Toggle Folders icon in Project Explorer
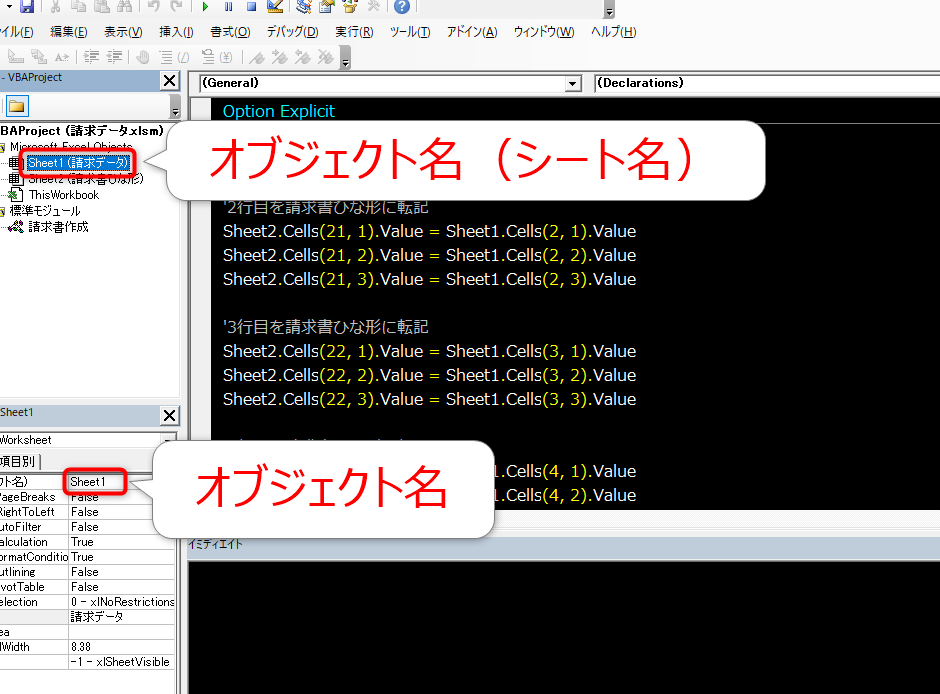The image size is (940, 694). coord(17,107)
